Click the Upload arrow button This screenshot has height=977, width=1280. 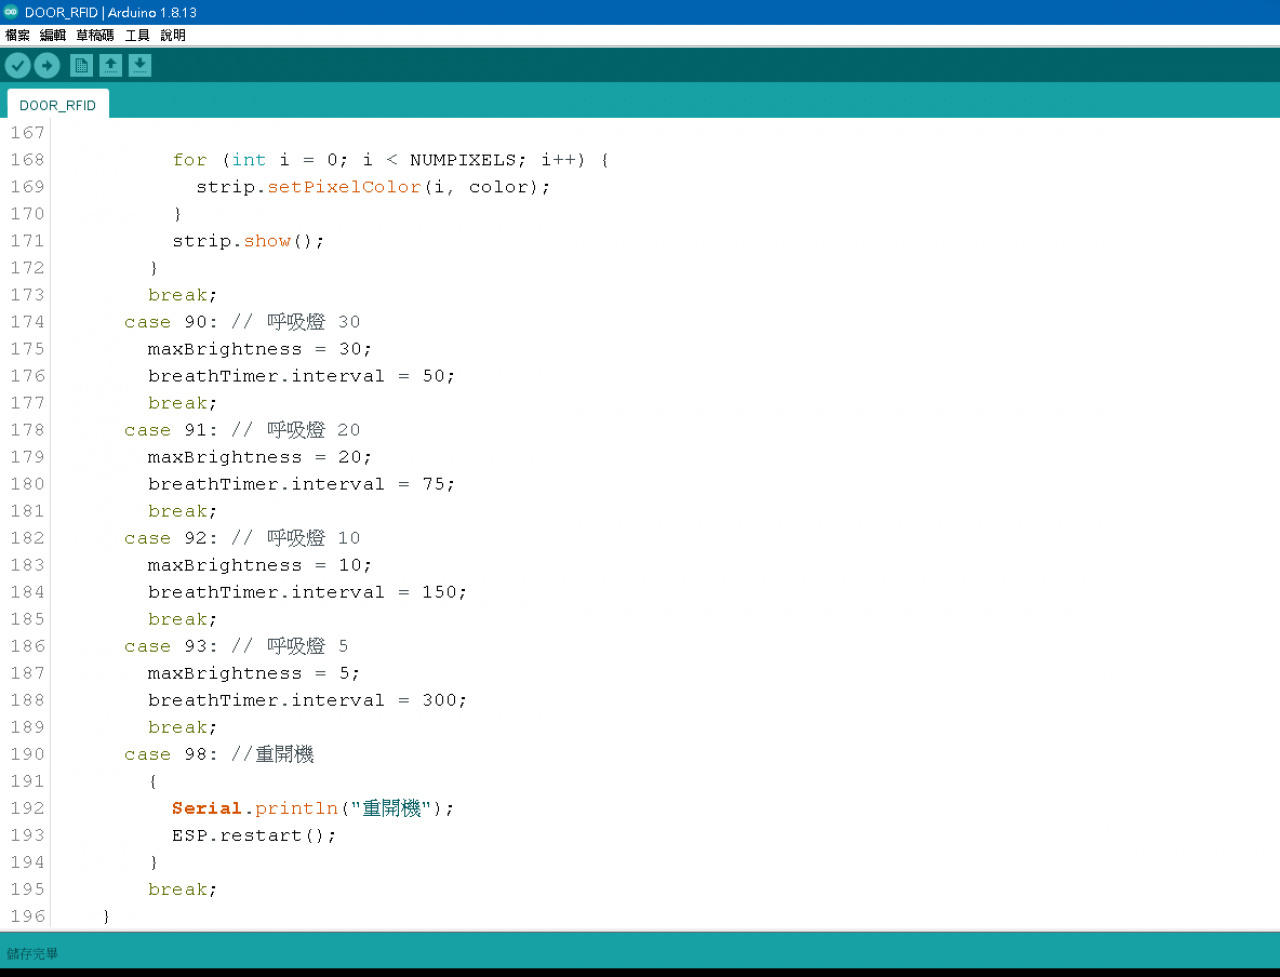pyautogui.click(x=47, y=66)
